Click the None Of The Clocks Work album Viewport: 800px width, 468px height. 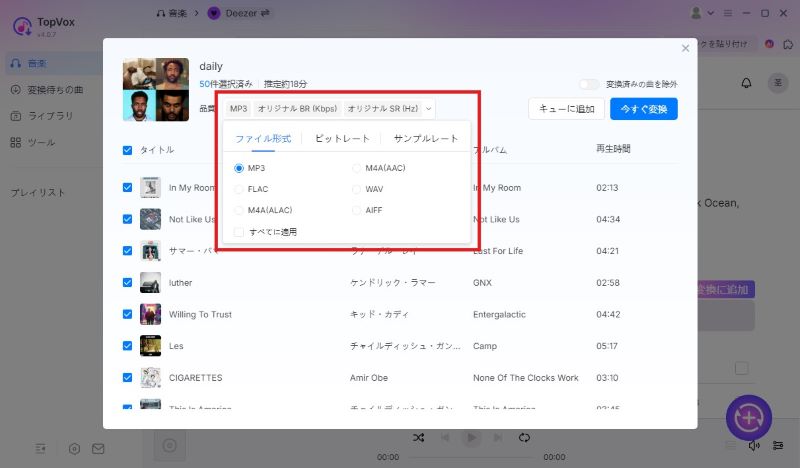(x=526, y=378)
